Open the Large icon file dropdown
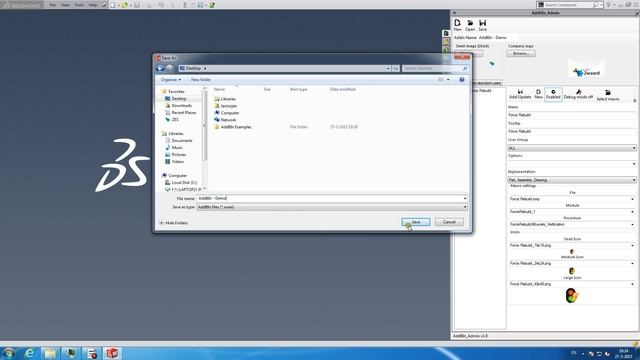The width and height of the screenshot is (640, 360). [x=571, y=284]
